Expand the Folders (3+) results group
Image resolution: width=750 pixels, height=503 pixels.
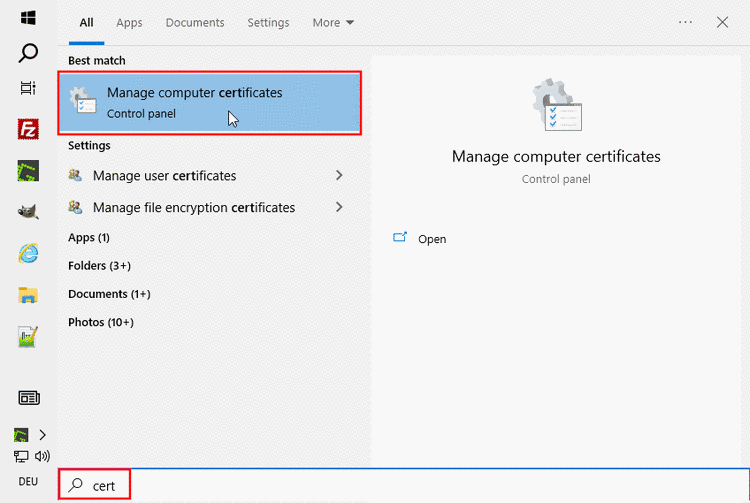(99, 266)
